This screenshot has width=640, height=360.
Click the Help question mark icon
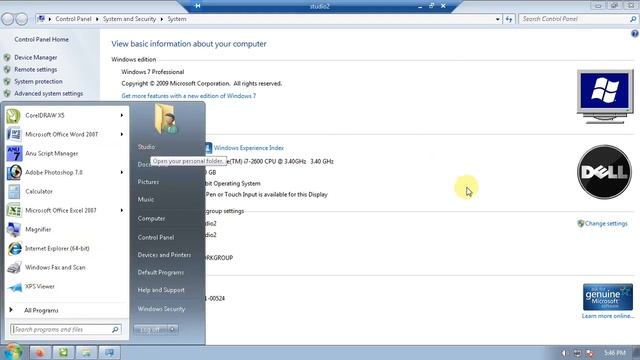pos(635,34)
